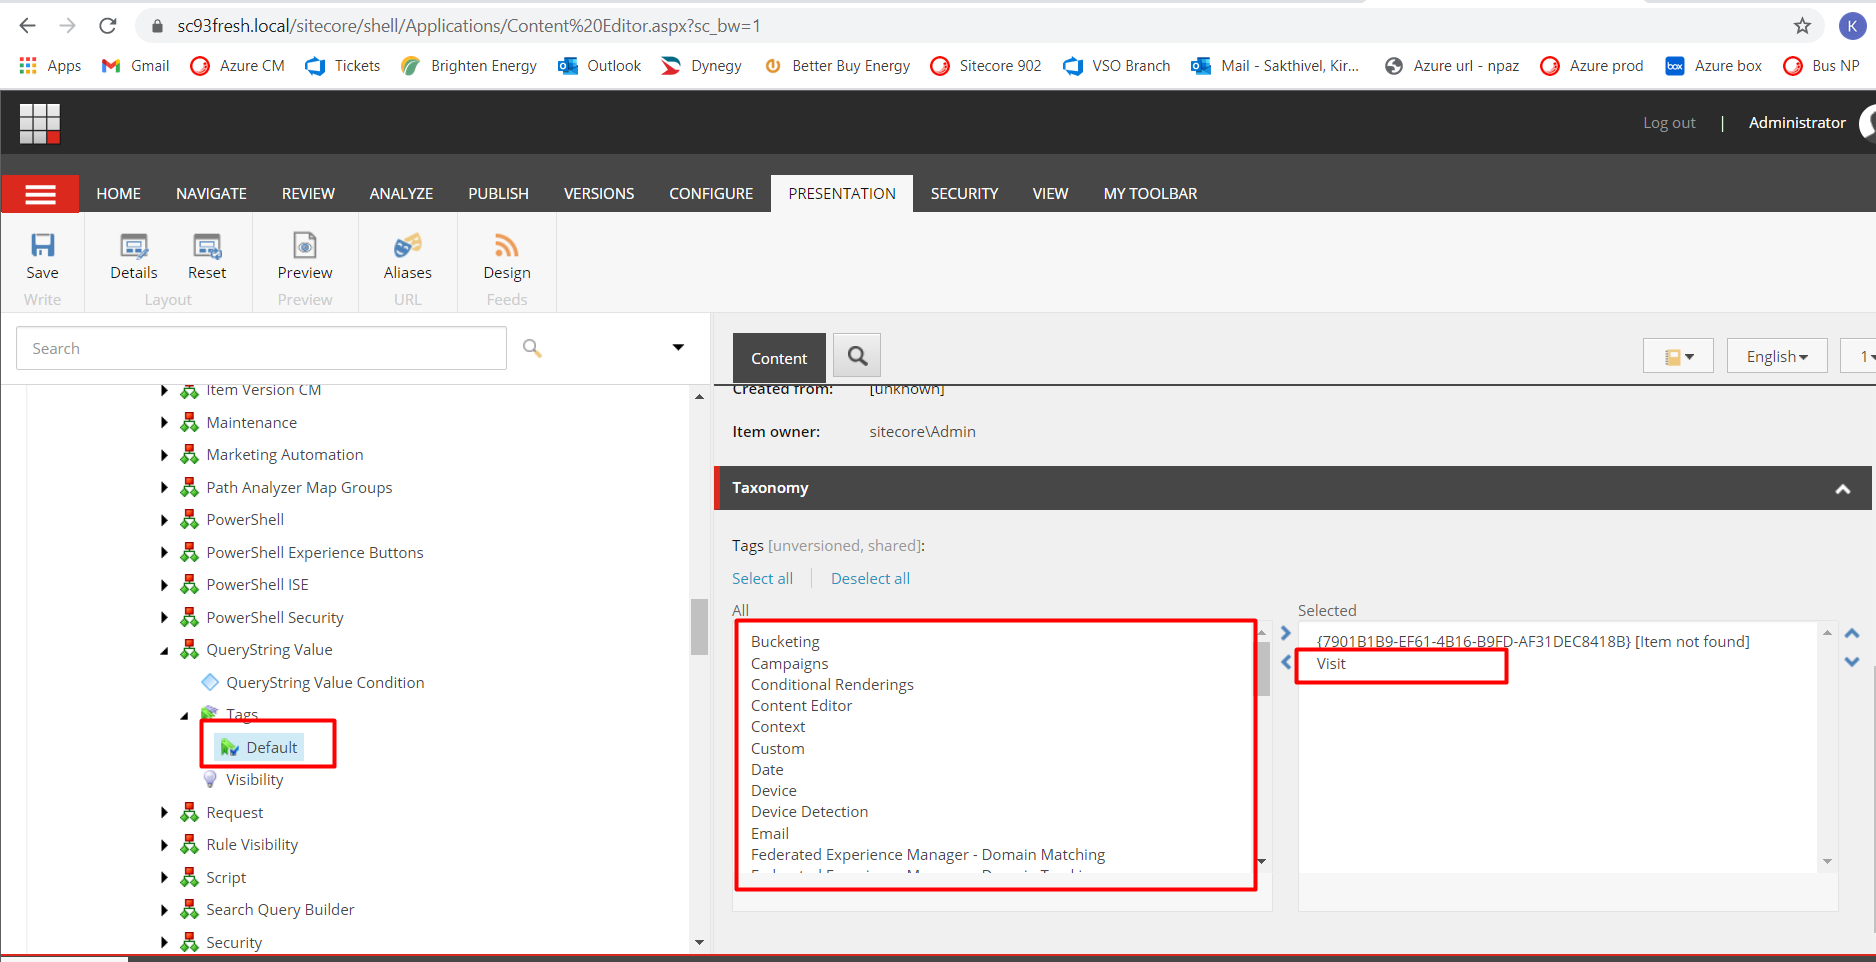The image size is (1876, 962).
Task: Move selected tag right with arrow
Action: pyautogui.click(x=1286, y=633)
